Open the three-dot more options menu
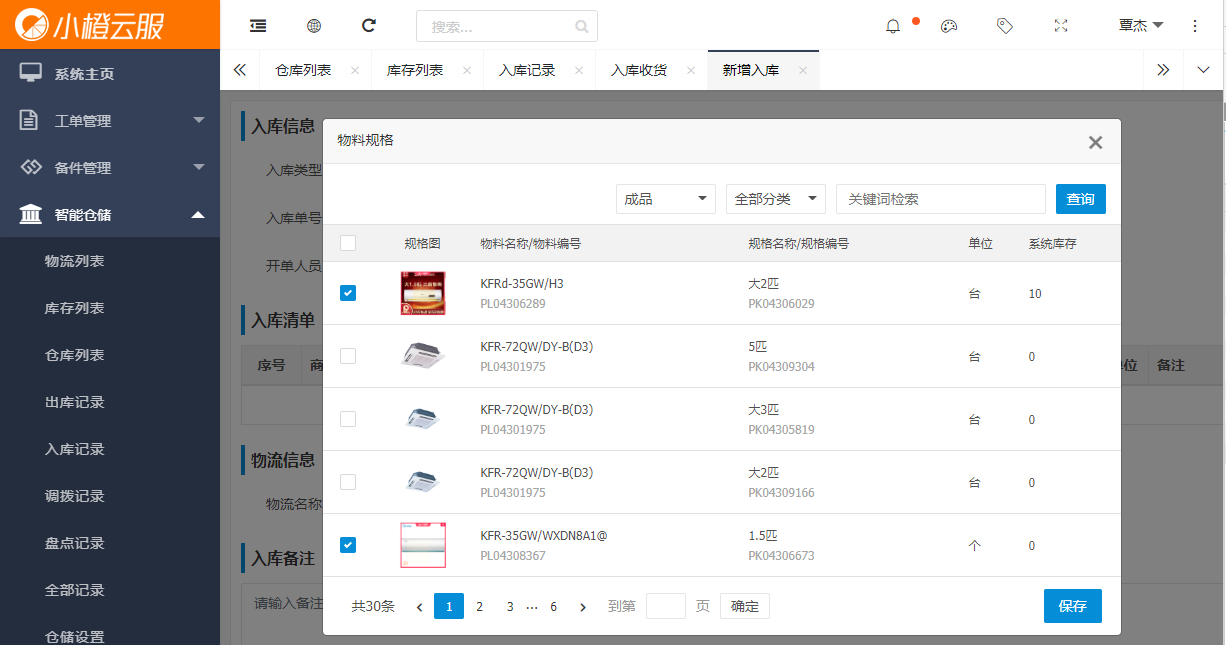The width and height of the screenshot is (1226, 645). [x=1195, y=26]
